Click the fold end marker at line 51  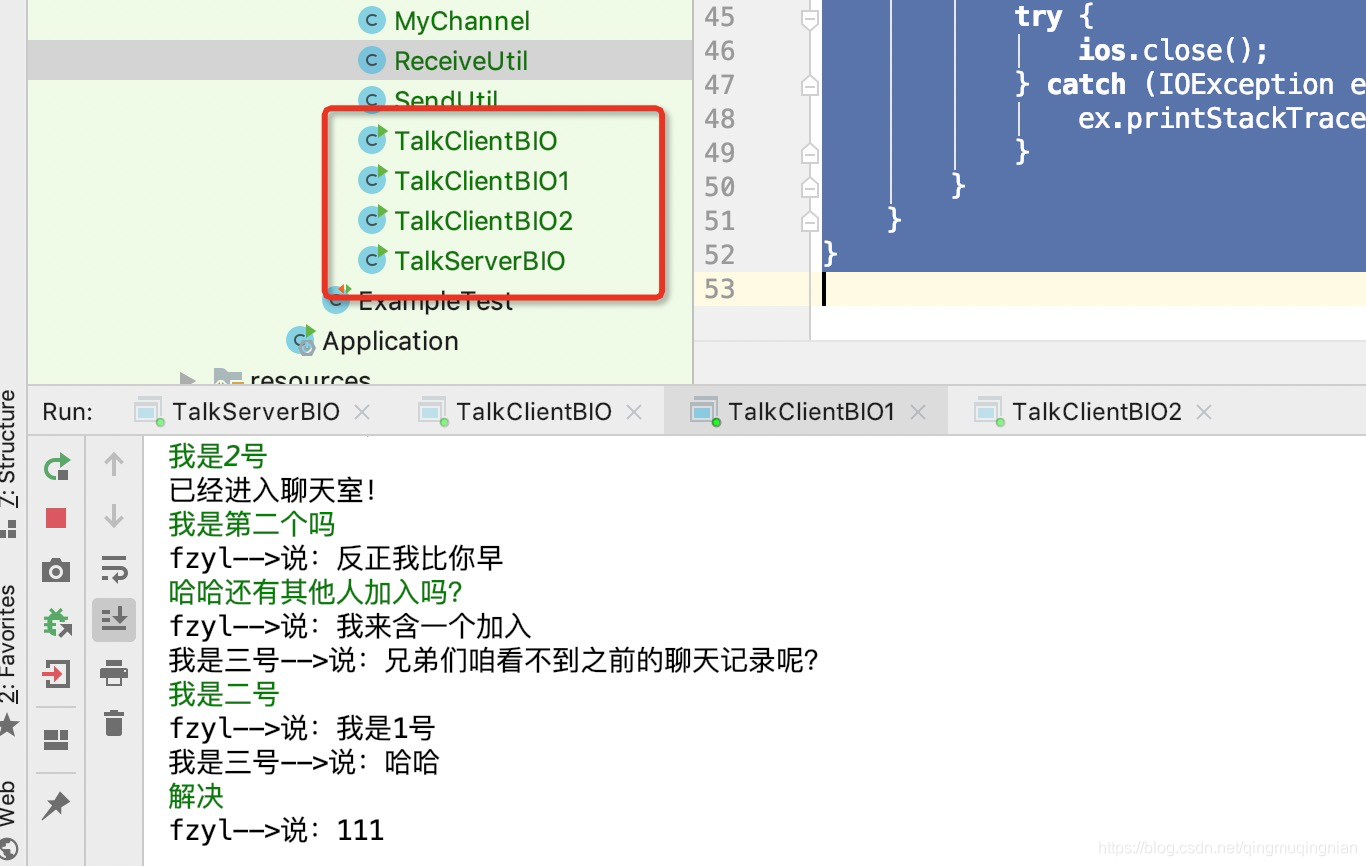pyautogui.click(x=810, y=222)
